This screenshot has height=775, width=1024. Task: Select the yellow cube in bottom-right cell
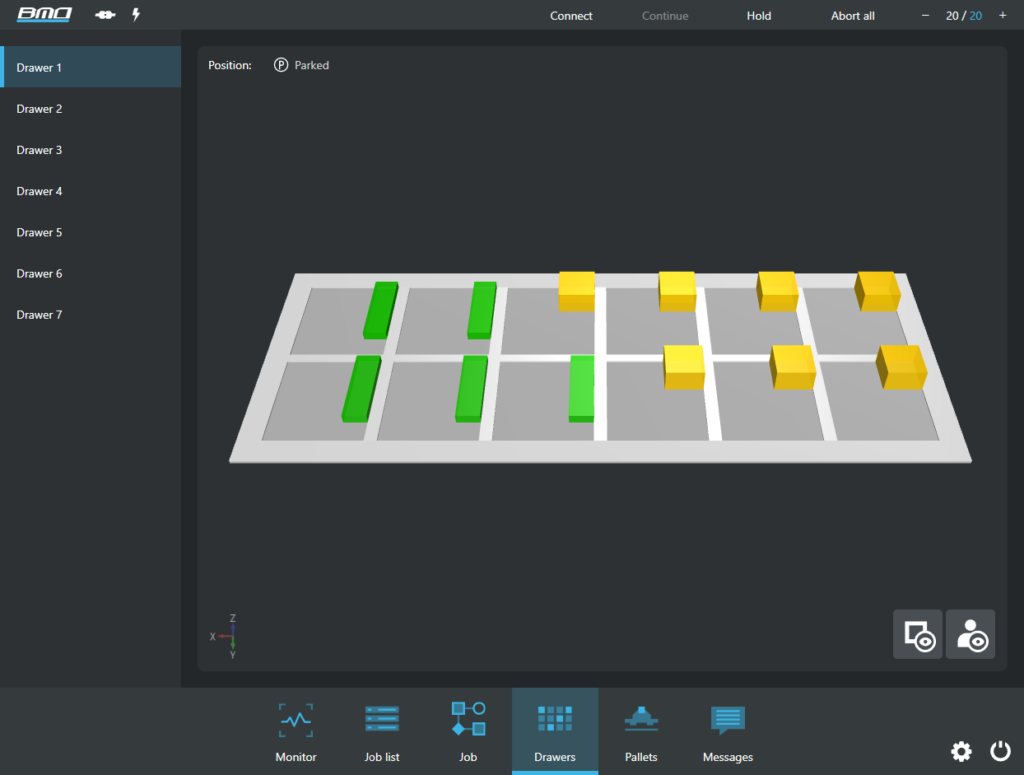click(902, 368)
